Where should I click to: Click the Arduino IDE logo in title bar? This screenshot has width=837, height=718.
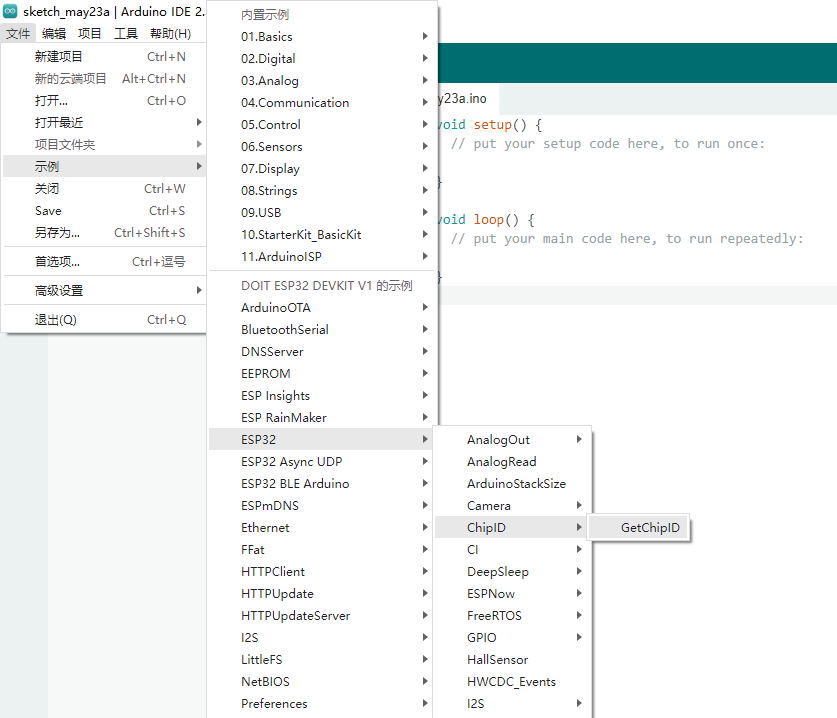pos(10,11)
